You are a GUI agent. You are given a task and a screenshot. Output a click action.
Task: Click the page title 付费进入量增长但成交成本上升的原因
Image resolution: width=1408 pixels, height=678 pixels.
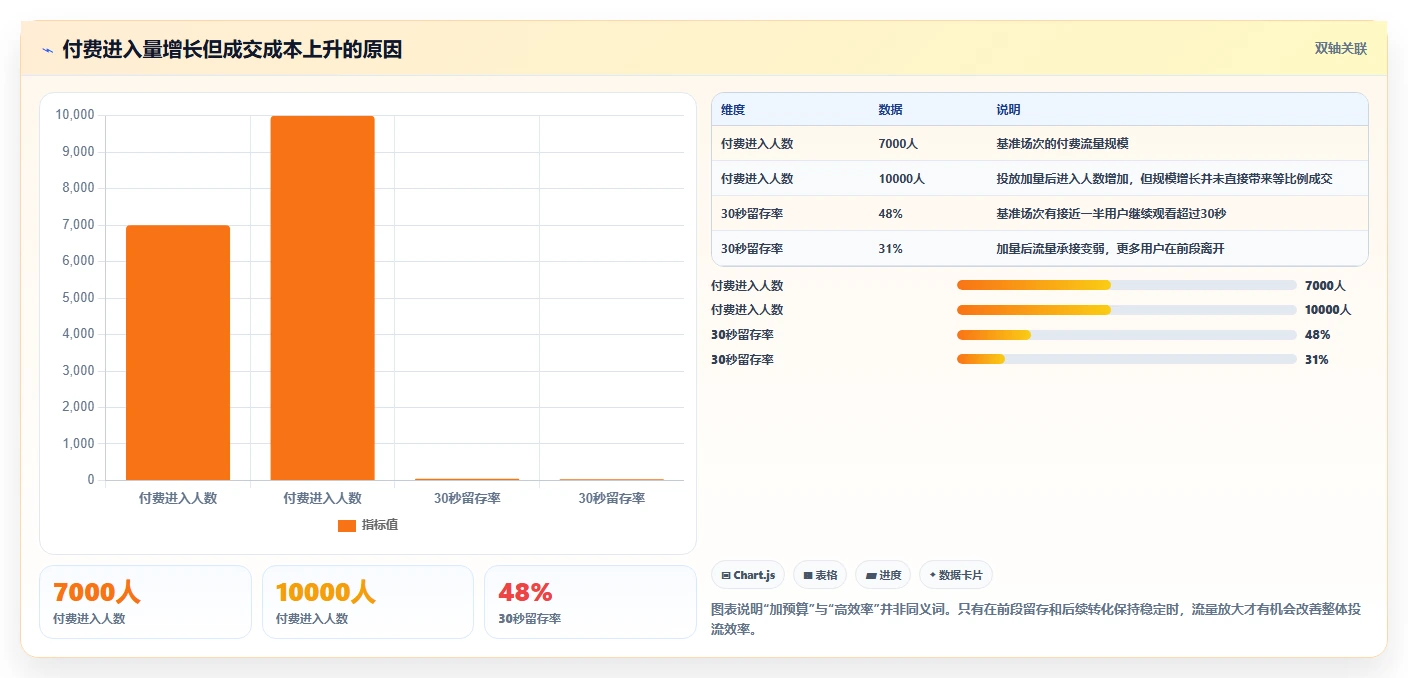tap(232, 50)
